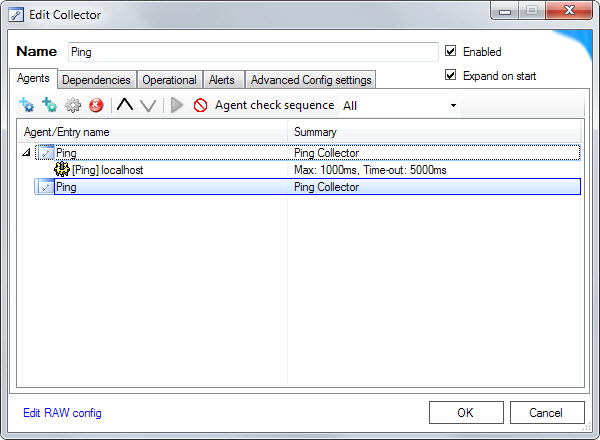Move agent up with the up arrow

(x=125, y=104)
